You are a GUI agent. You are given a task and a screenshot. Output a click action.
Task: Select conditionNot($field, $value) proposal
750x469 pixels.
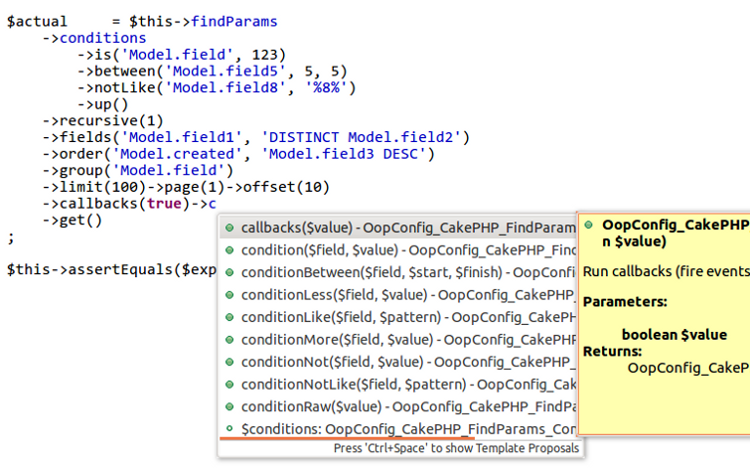tap(398, 362)
